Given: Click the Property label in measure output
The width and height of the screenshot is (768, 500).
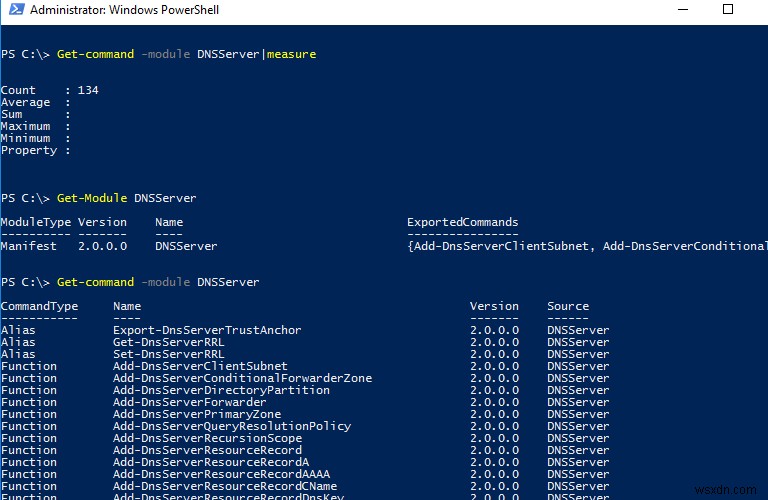Looking at the screenshot, I should point(29,150).
